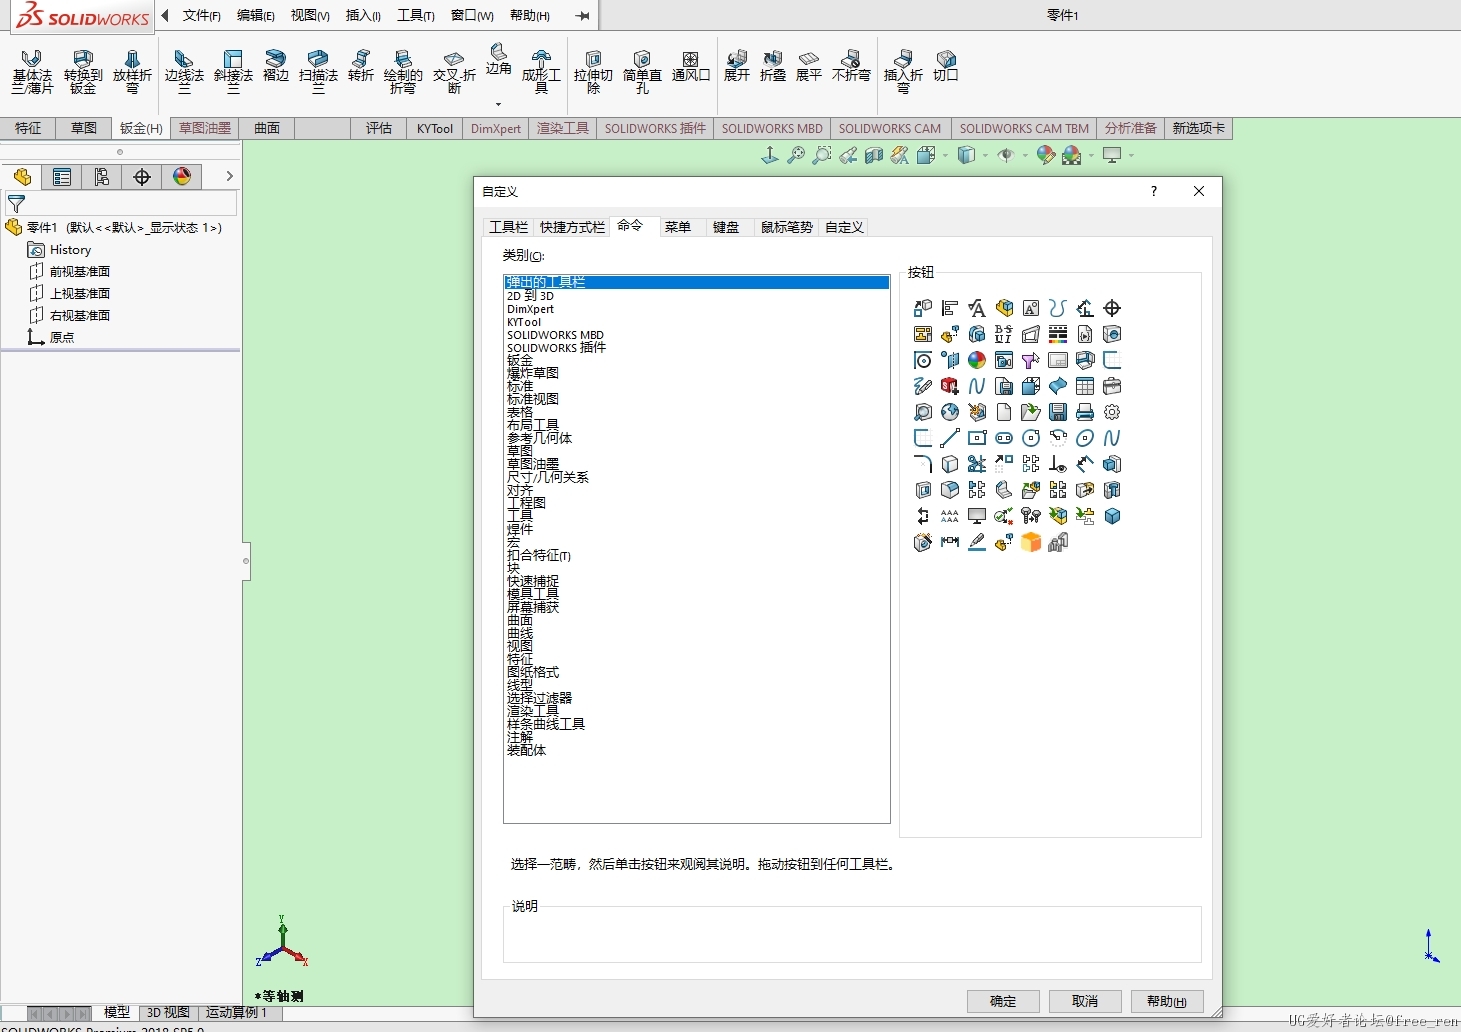Open the 鼠标笔势 tab in the dialog
Viewport: 1461px width, 1032px height.
pyautogui.click(x=787, y=227)
